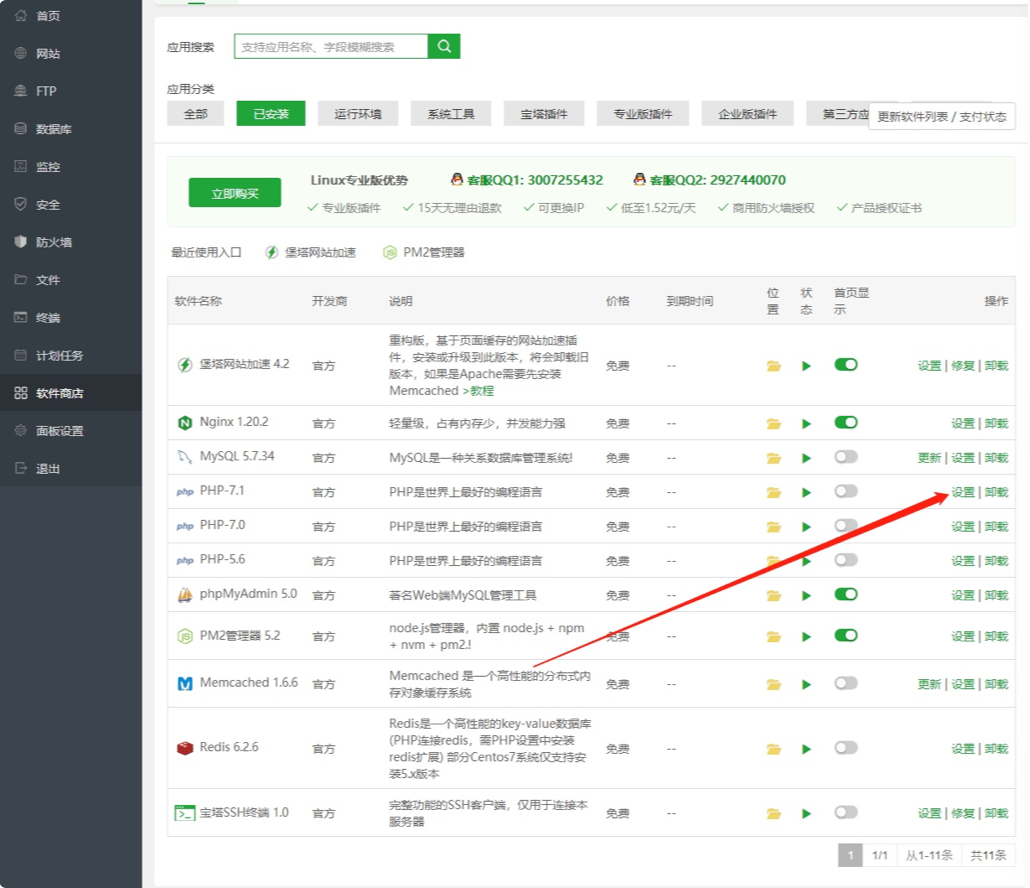
Task: Click 修复 link for 宝塔SSH终端 1.0
Action: coord(963,813)
